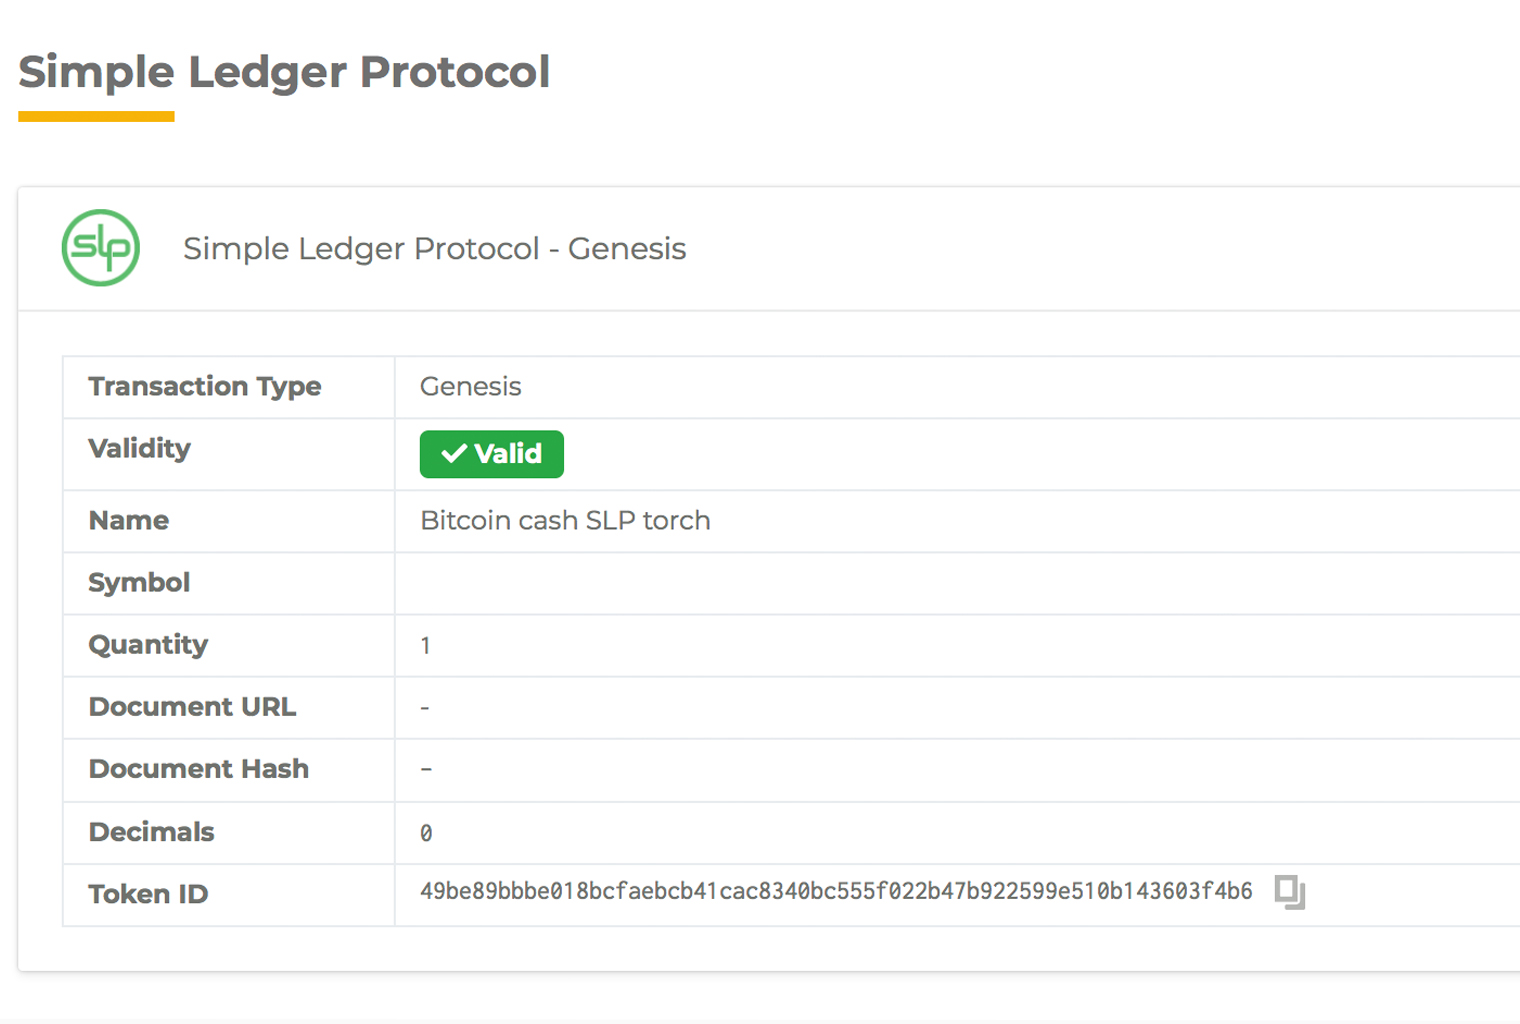Click the Document Hash row label

pos(199,769)
